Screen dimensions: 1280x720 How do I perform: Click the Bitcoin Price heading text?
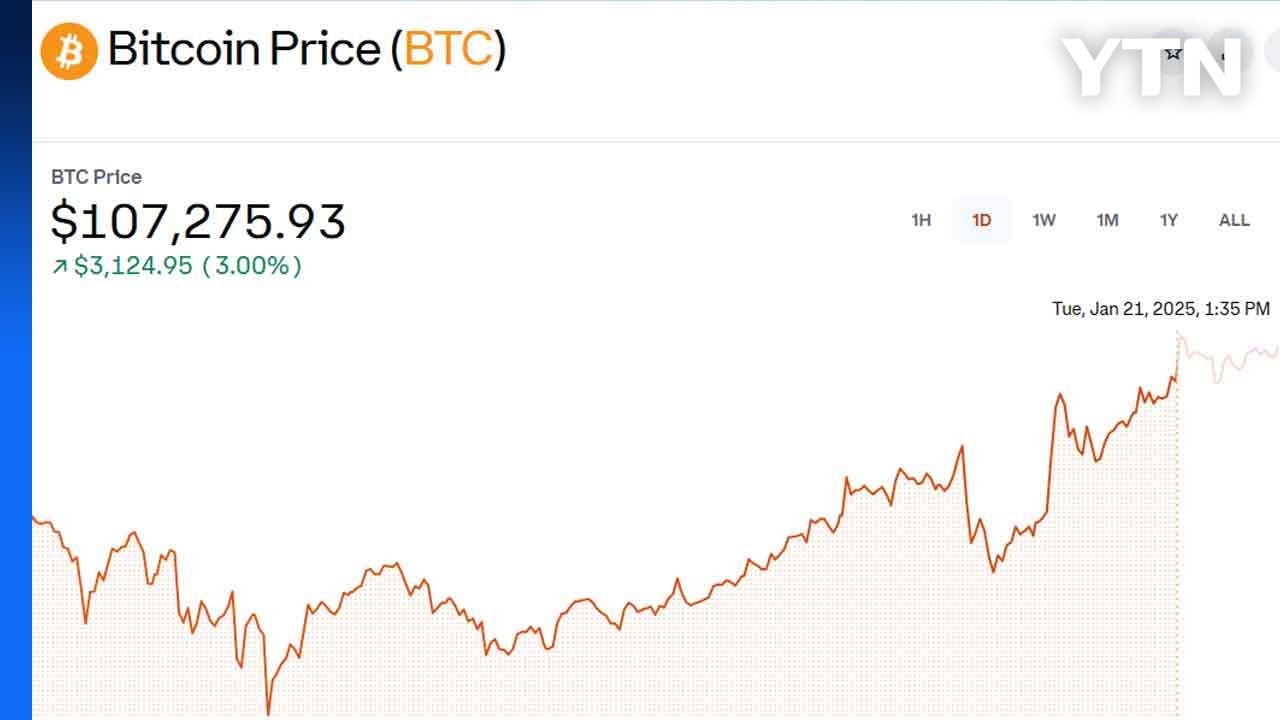pyautogui.click(x=244, y=49)
